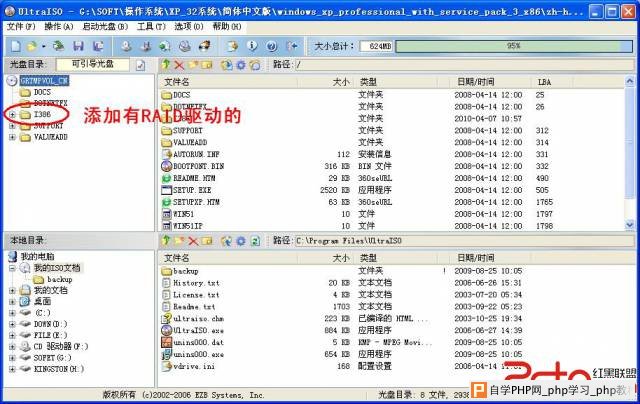640x404 pixels.
Task: Click the Help question mark toolbar icon
Action: tap(272, 46)
